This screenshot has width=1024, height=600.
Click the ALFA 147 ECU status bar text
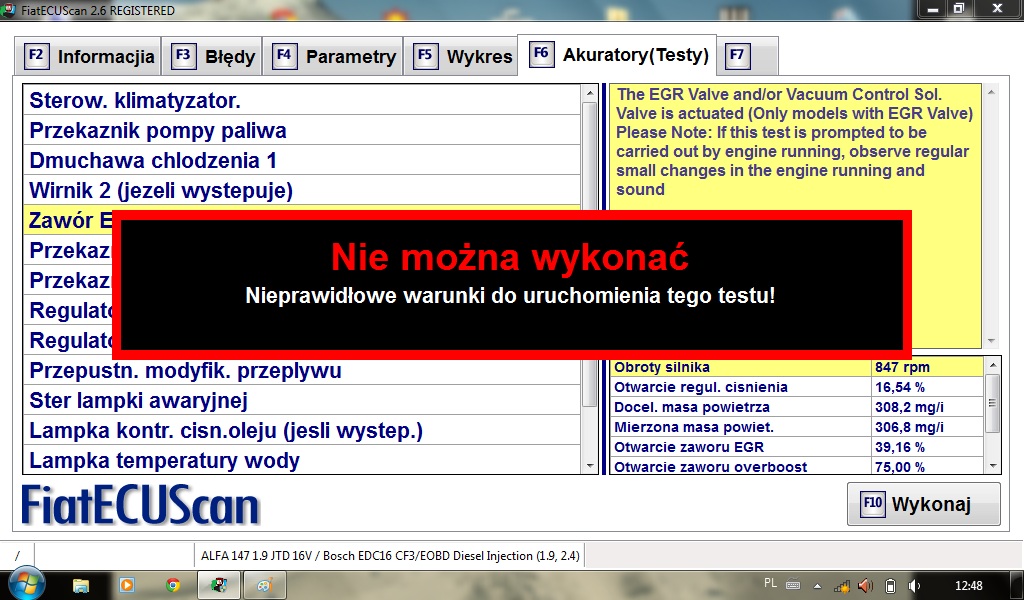click(390, 556)
